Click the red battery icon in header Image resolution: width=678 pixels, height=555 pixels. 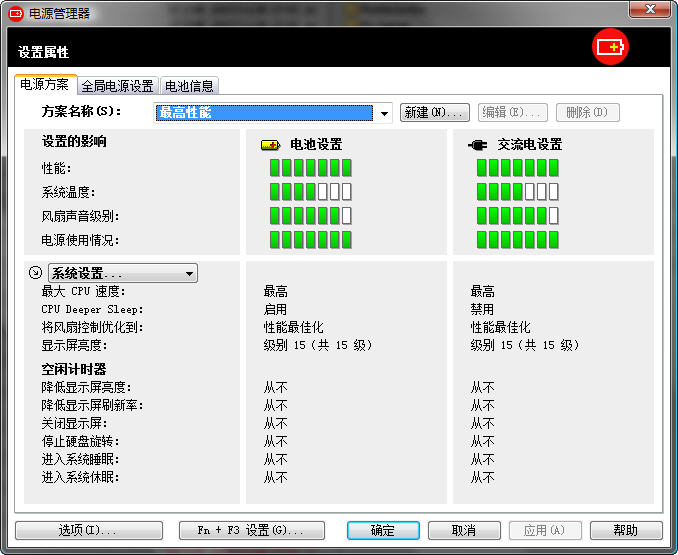click(609, 47)
